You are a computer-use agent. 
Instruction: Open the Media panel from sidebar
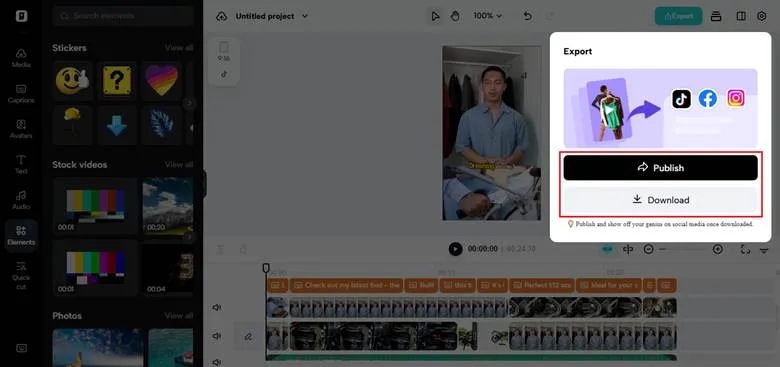point(21,58)
